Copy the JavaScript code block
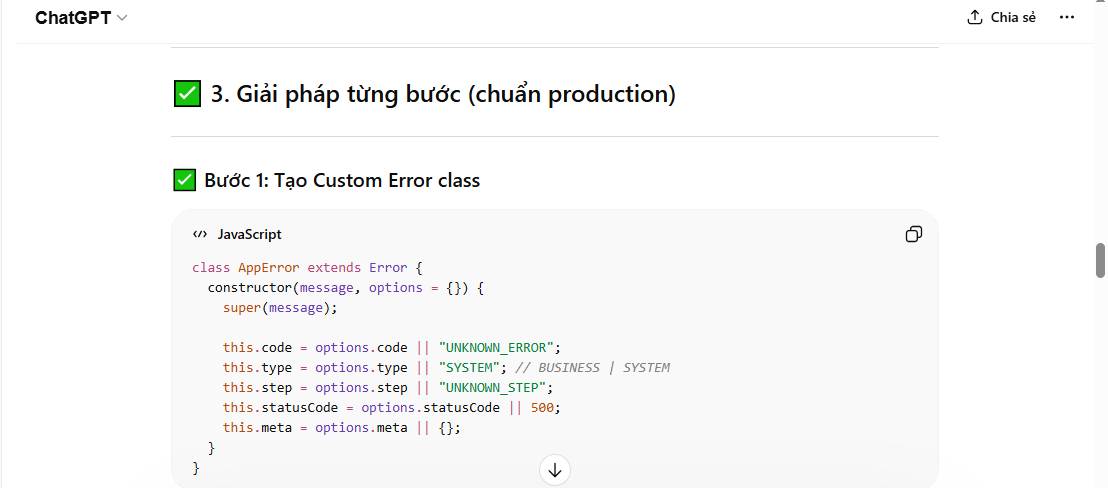The image size is (1108, 488). point(913,234)
